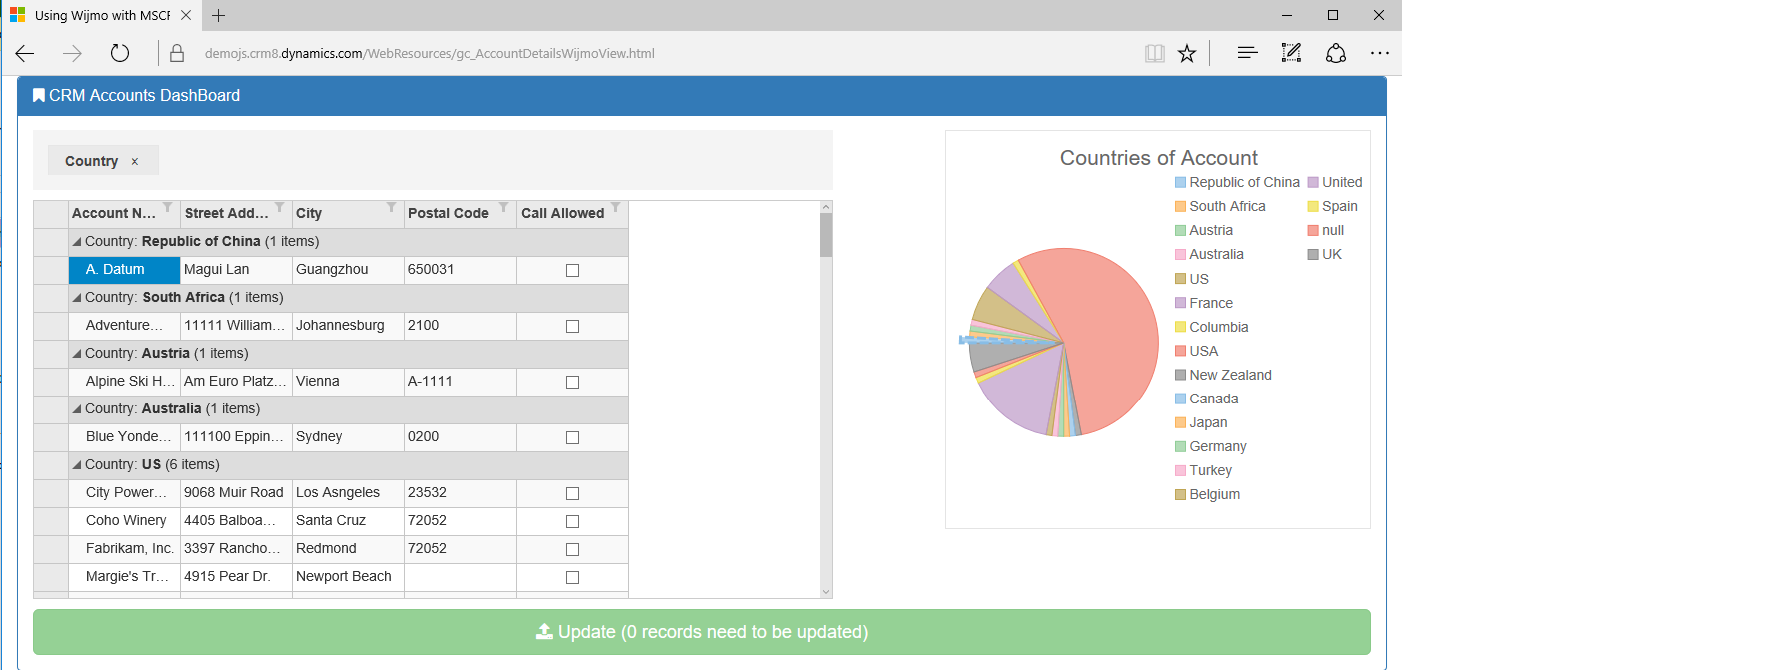Click the site security lock icon
Viewport: 1789px width, 670px height.
click(177, 54)
